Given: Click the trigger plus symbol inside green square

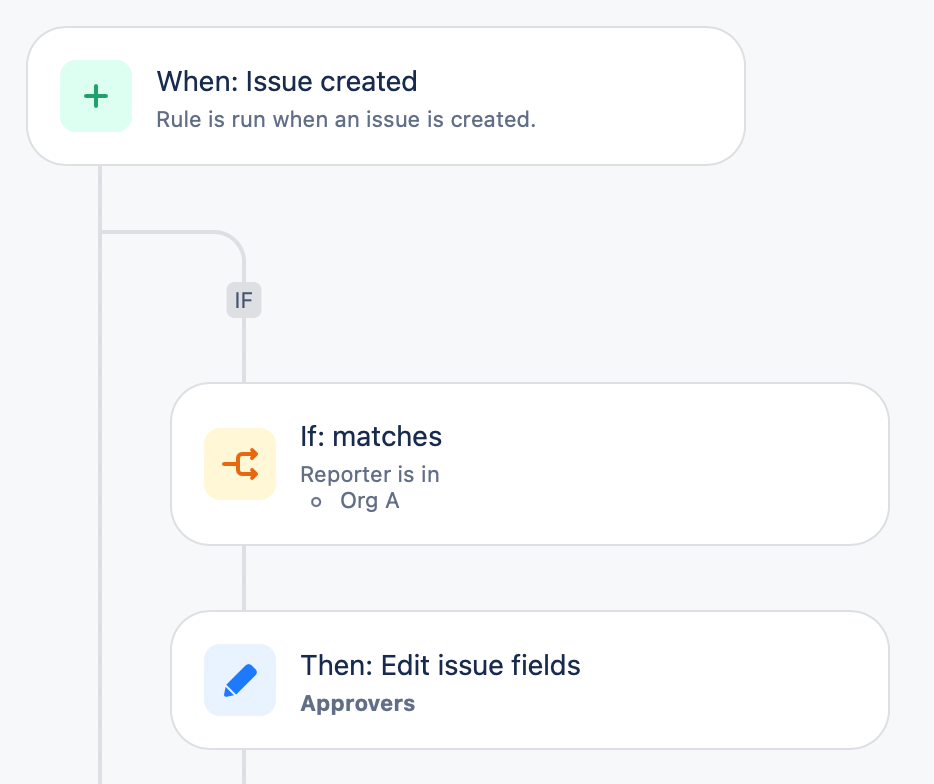Looking at the screenshot, I should click(96, 96).
